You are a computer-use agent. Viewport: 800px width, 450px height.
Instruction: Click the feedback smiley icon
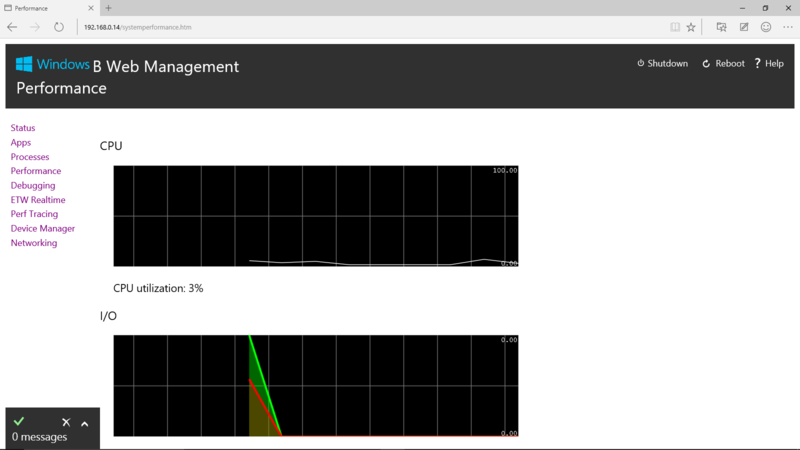766,27
